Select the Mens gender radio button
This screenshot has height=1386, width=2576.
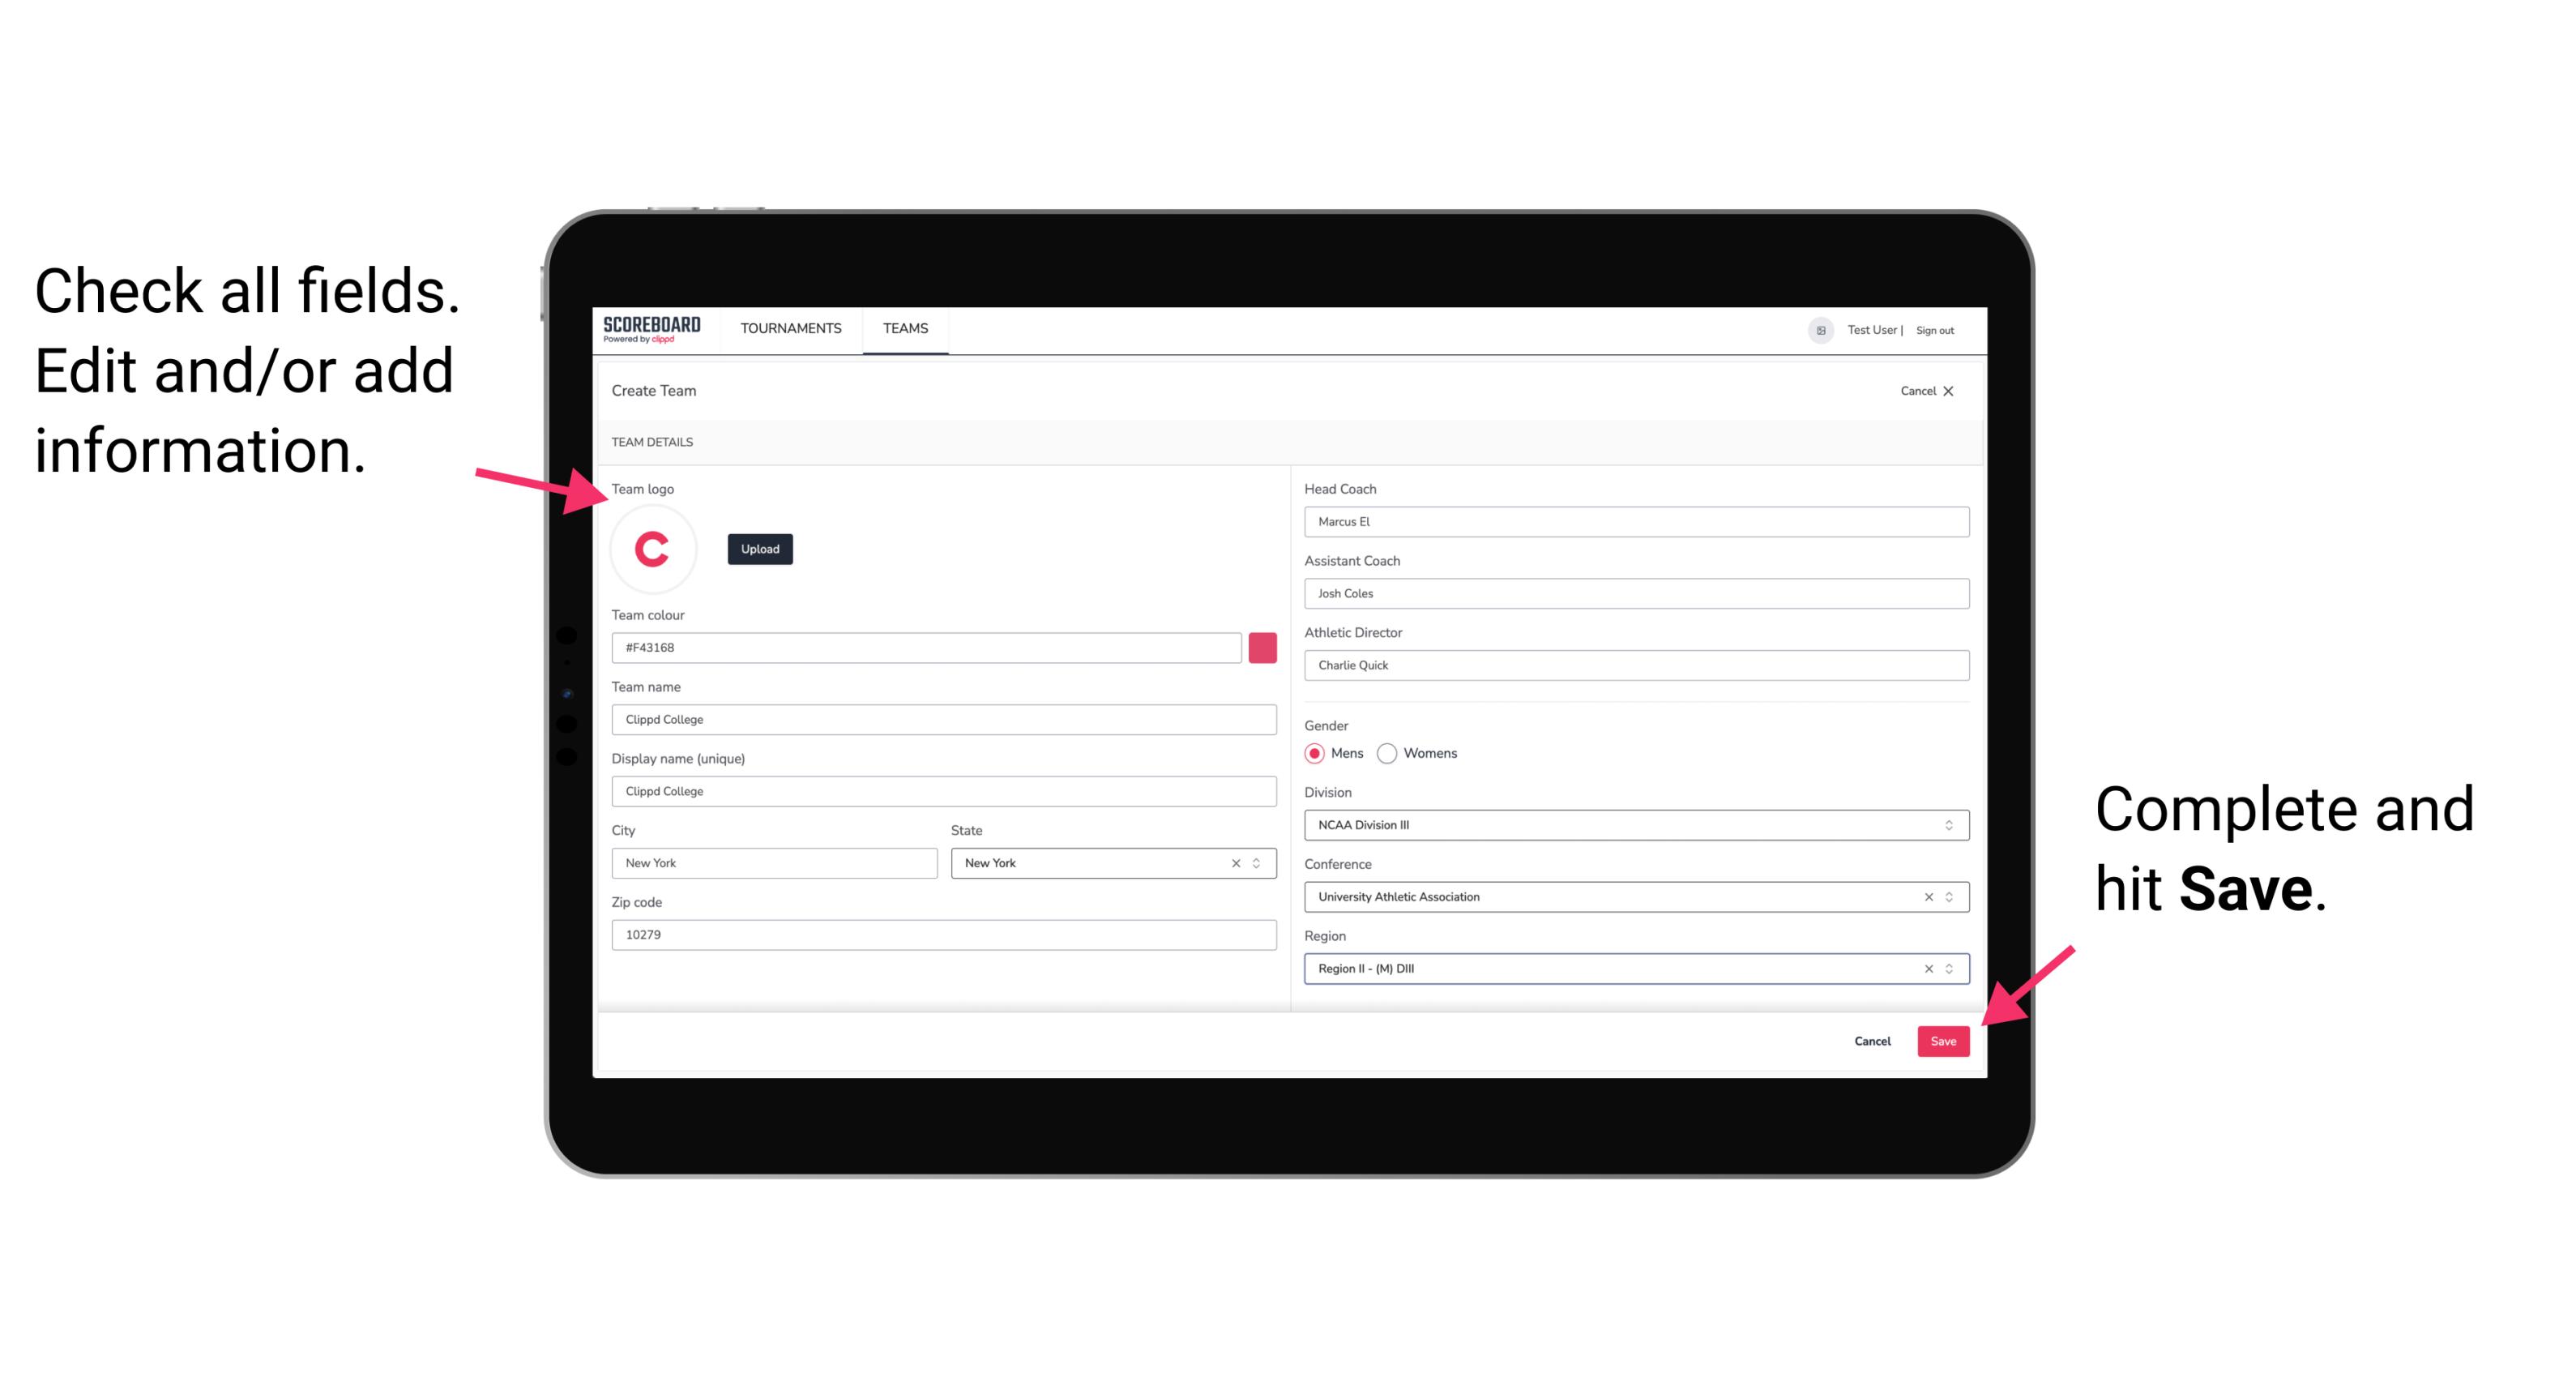pyautogui.click(x=1315, y=753)
